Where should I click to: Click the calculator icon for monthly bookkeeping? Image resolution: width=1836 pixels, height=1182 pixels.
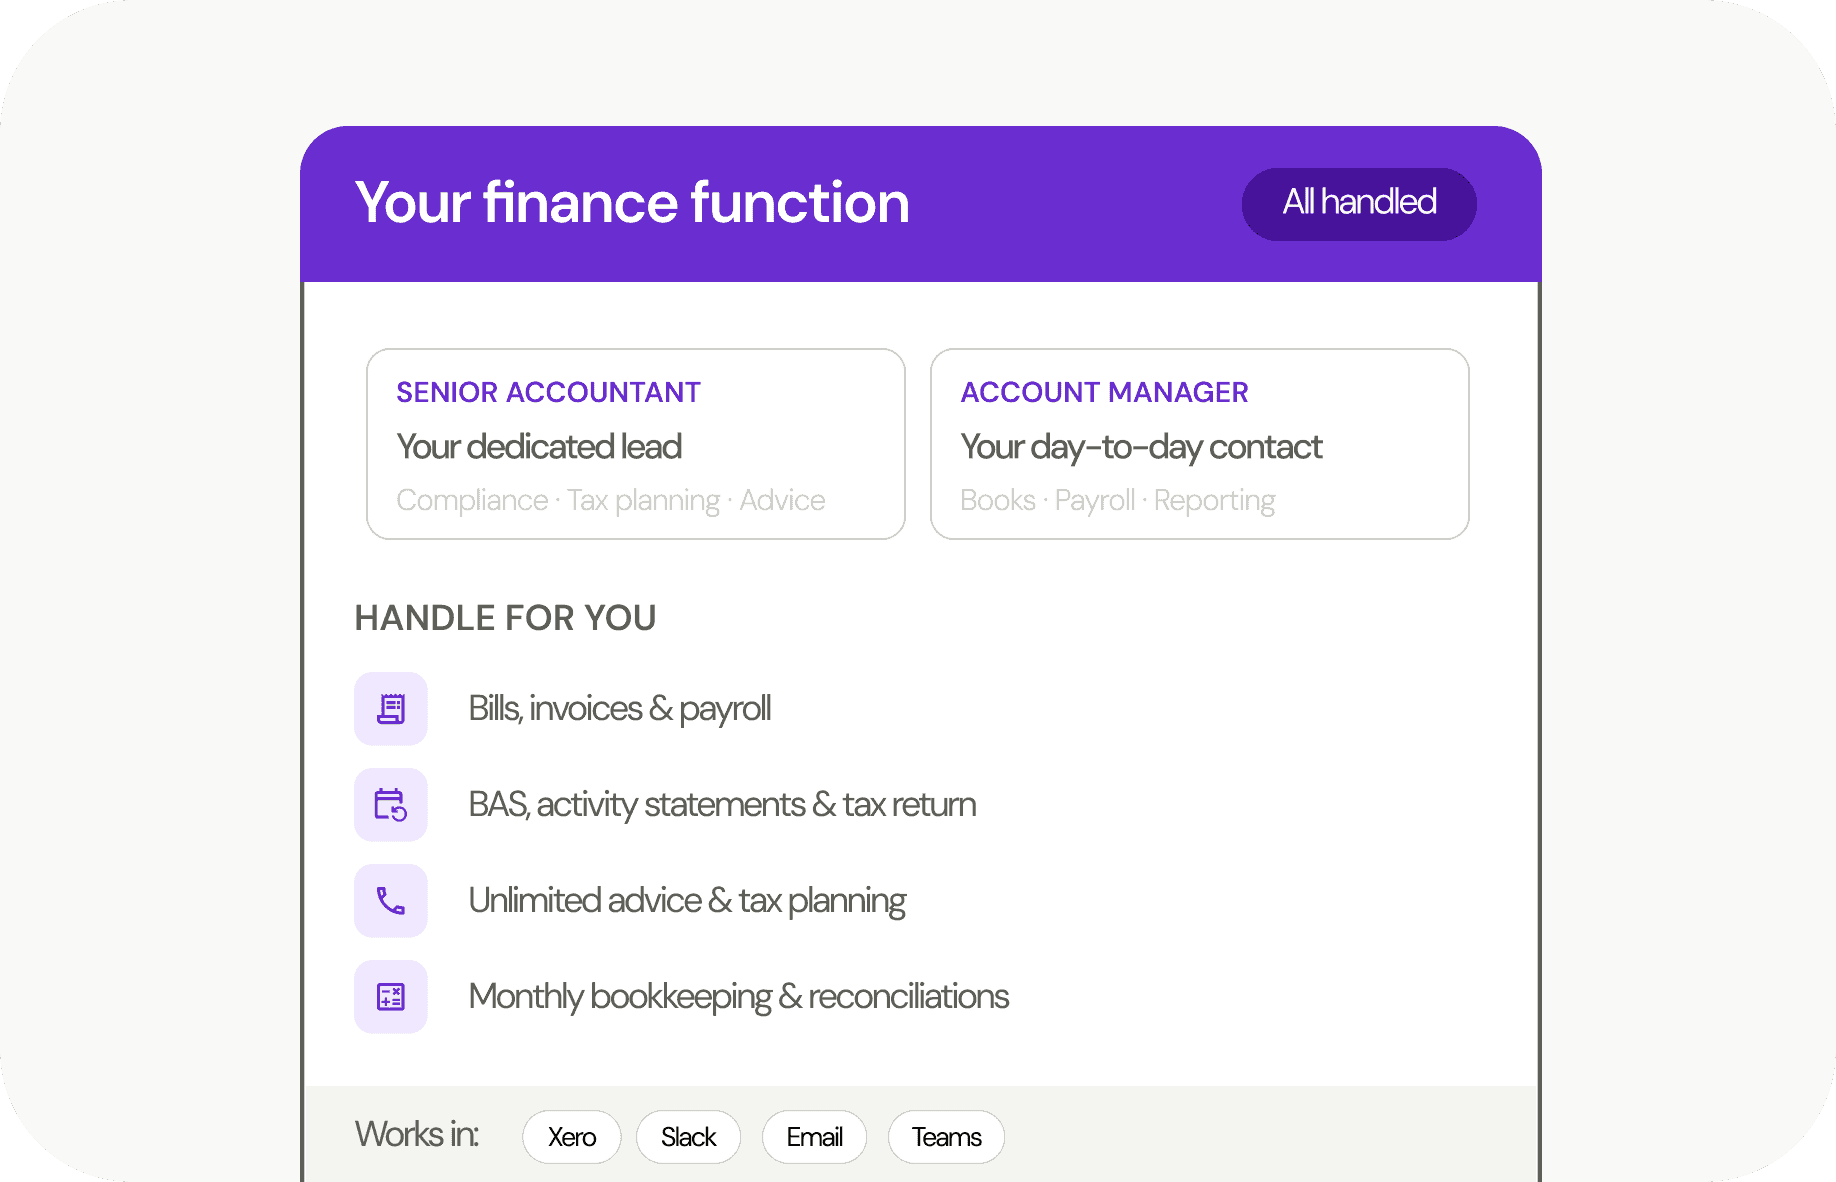click(391, 997)
